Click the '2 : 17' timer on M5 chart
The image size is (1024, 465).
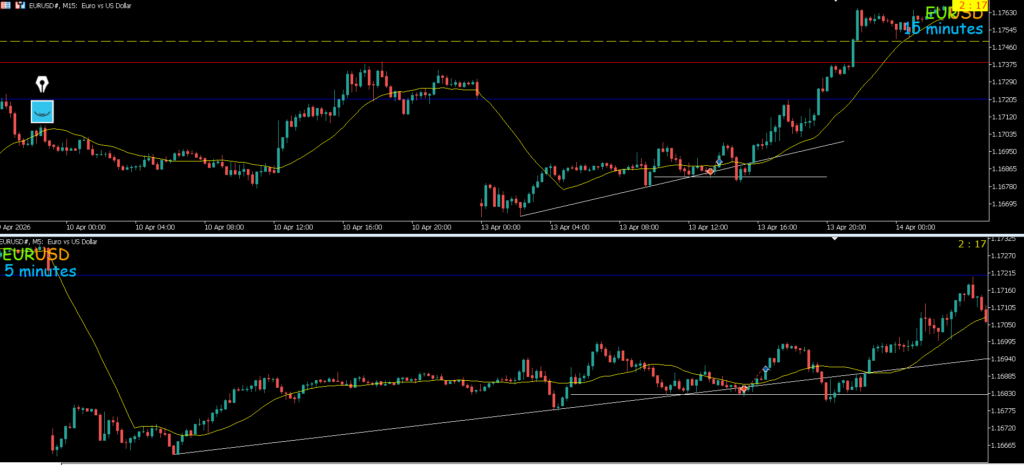pos(972,244)
